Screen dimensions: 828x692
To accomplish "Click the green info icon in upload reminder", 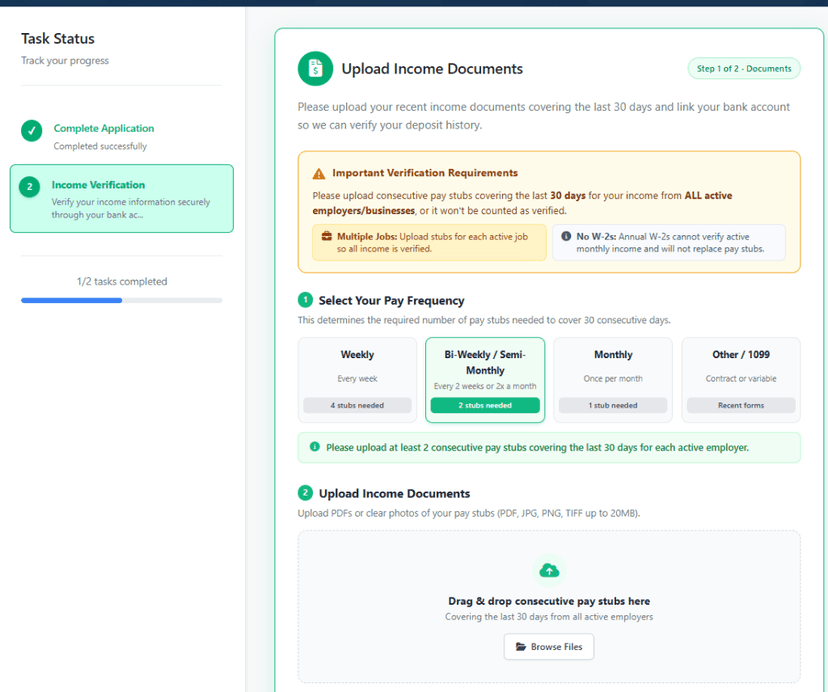I will 315,447.
